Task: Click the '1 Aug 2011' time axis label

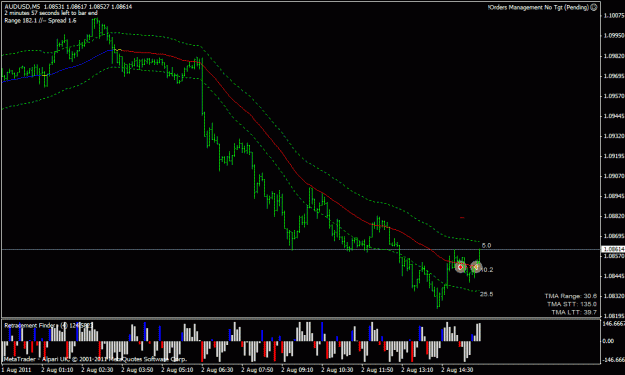Action: click(16, 370)
